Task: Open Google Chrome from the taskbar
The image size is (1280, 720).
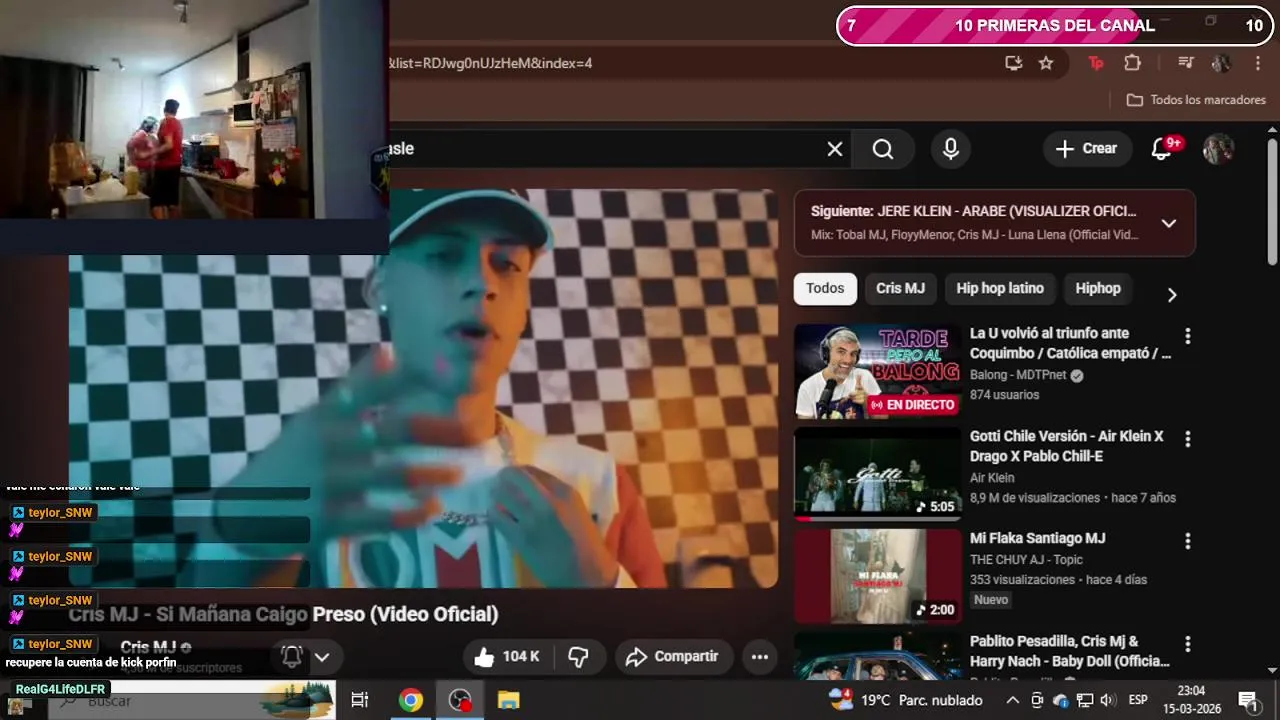Action: pos(410,700)
